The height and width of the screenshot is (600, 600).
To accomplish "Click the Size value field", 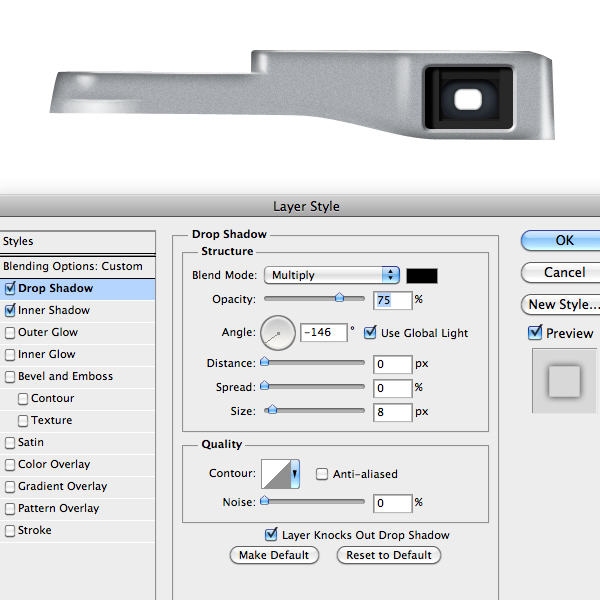I will [x=393, y=412].
